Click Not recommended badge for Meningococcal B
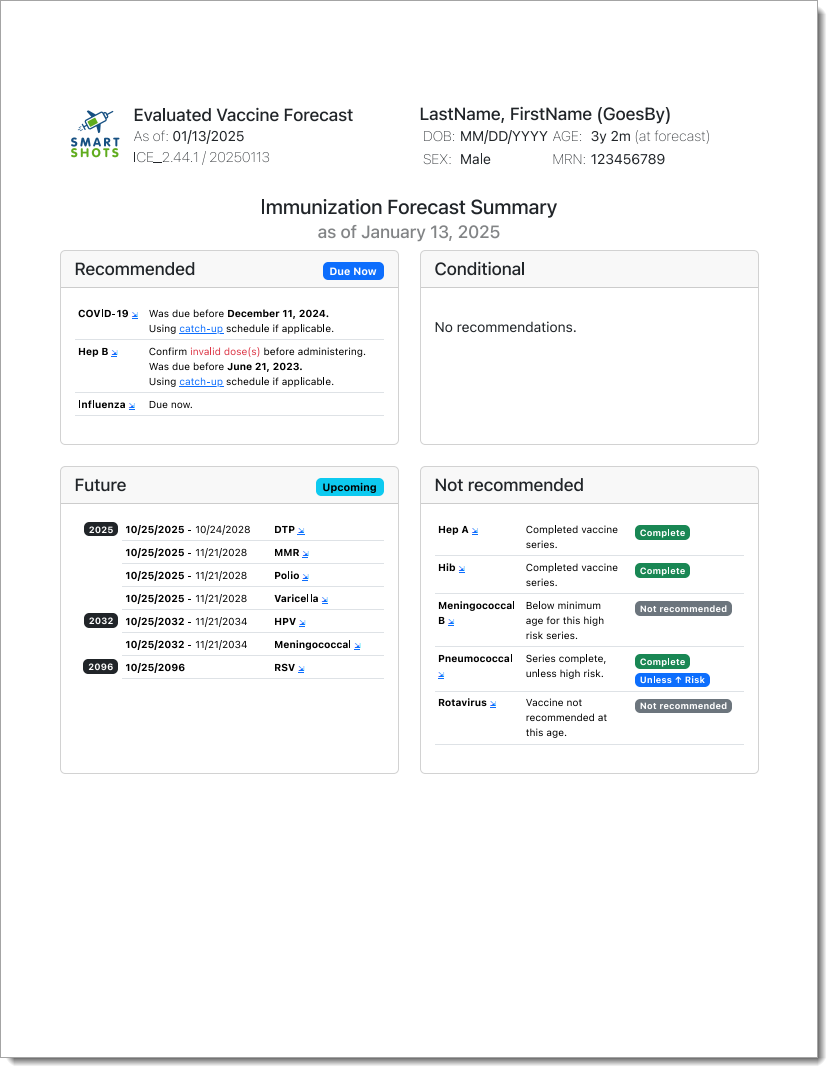 point(683,608)
